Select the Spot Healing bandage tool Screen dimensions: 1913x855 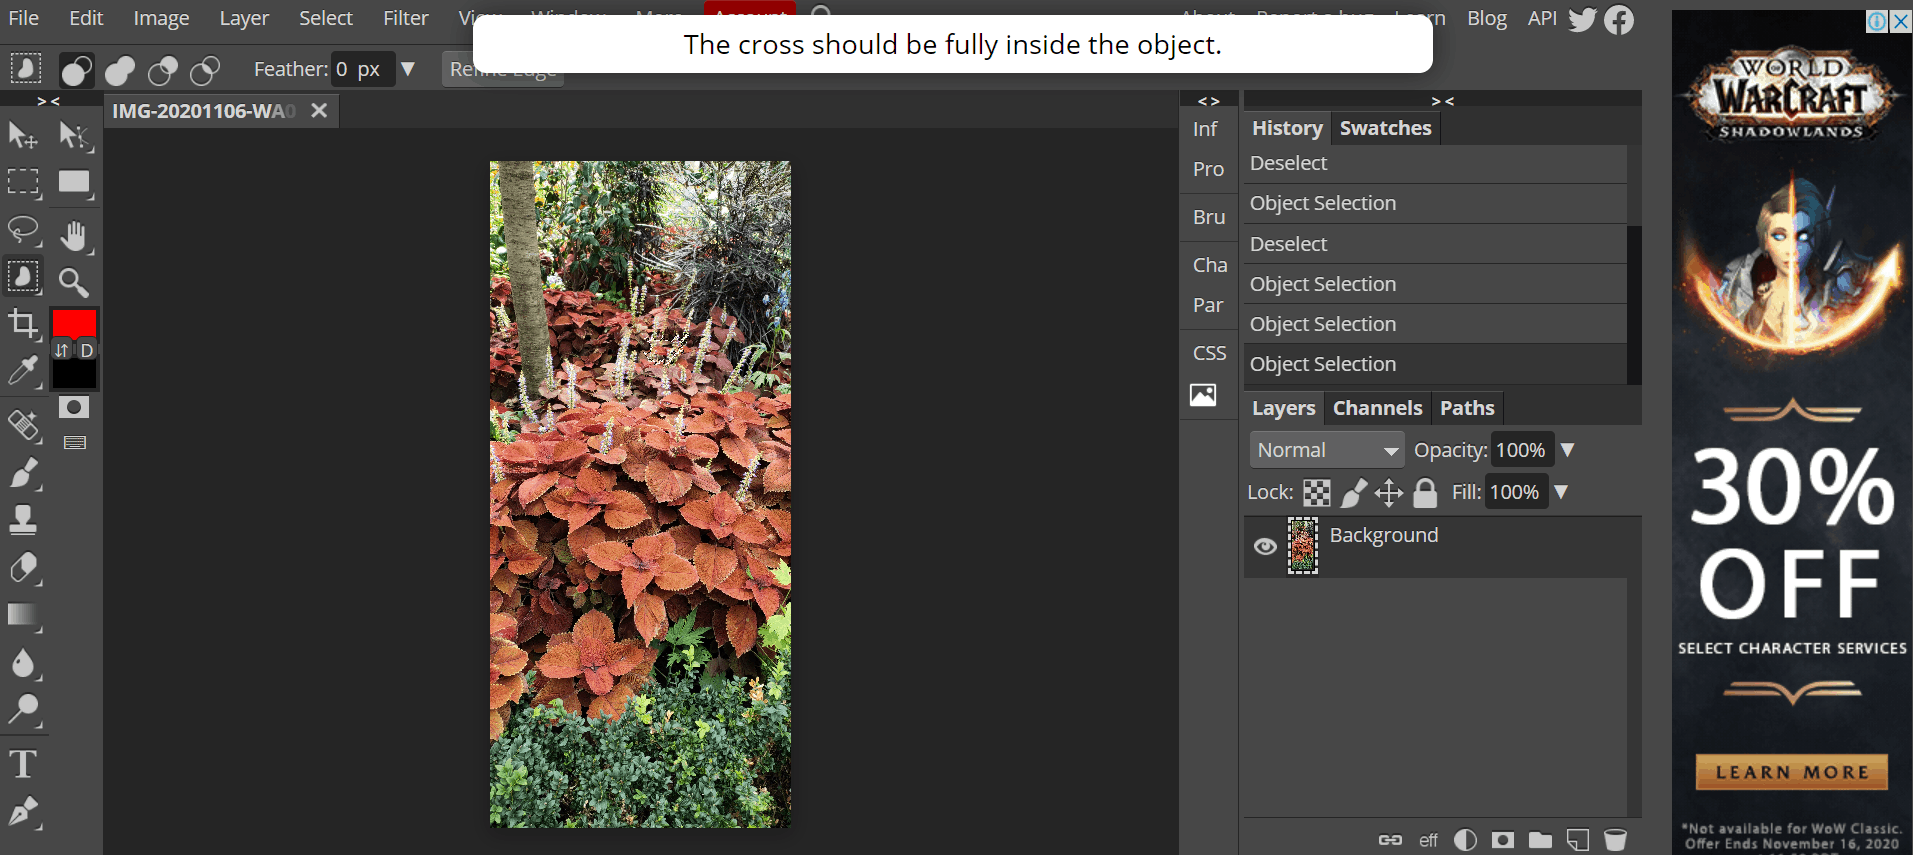(x=23, y=426)
